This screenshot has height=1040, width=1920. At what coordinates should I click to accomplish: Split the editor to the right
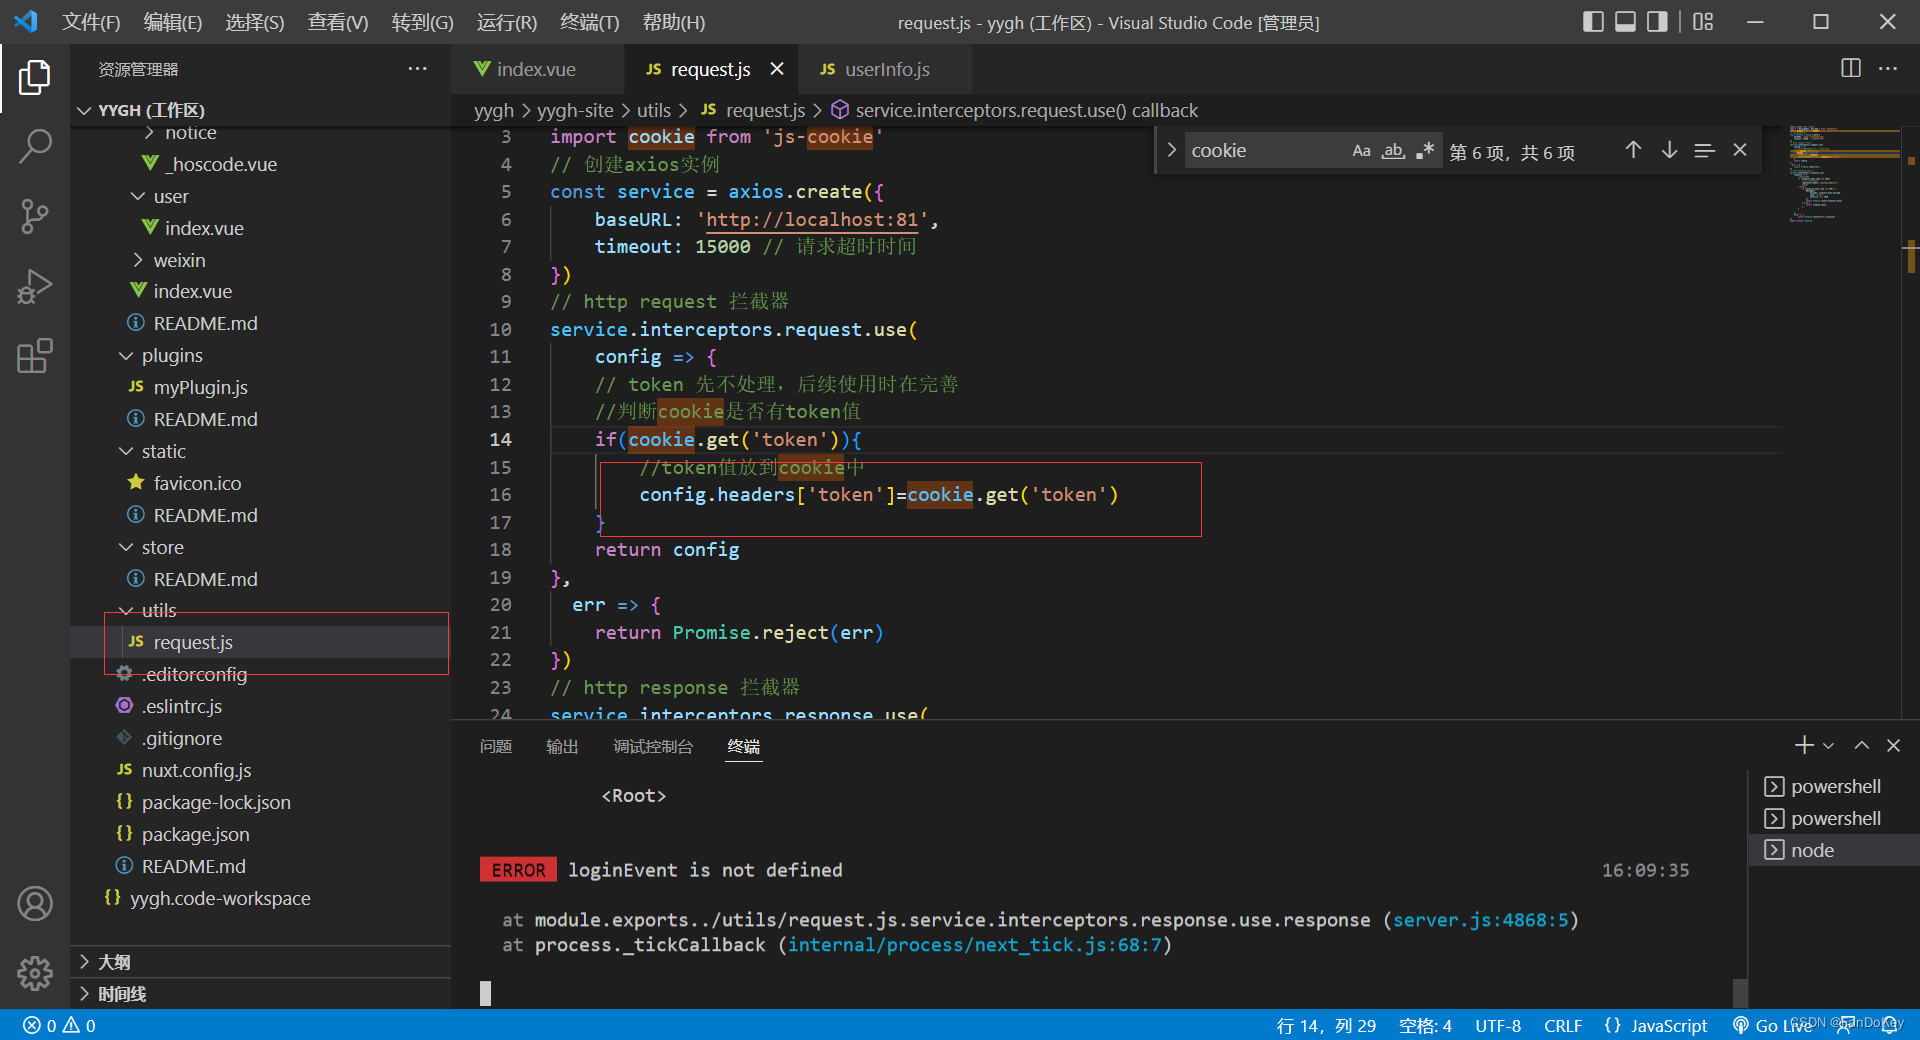[1851, 68]
